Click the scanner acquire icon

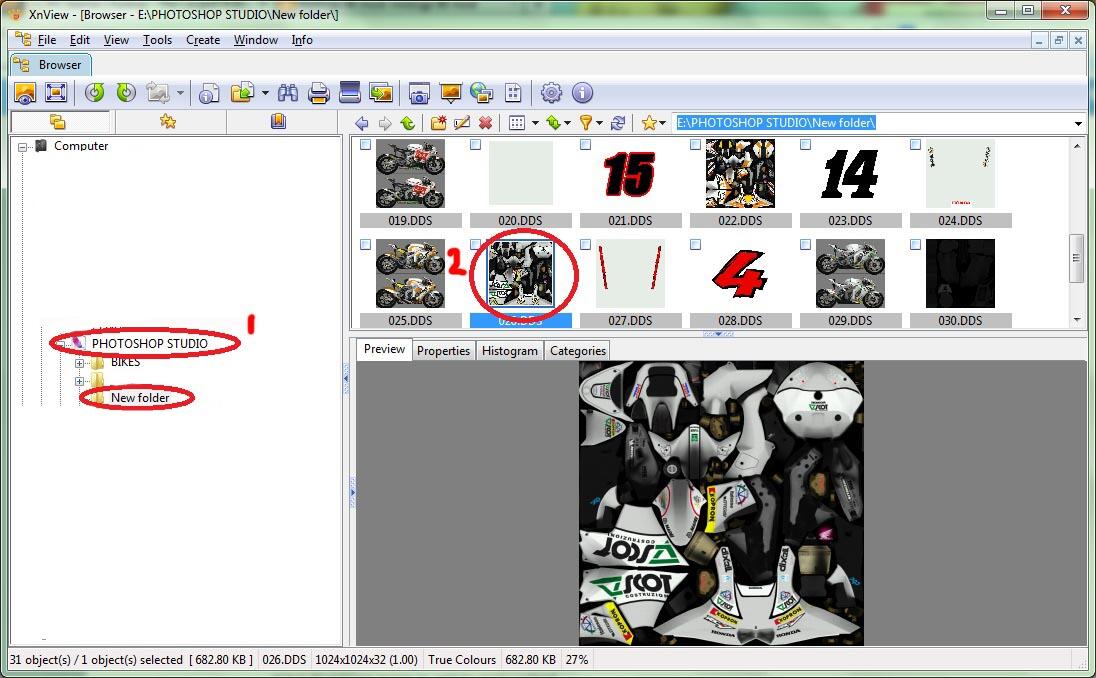point(349,92)
